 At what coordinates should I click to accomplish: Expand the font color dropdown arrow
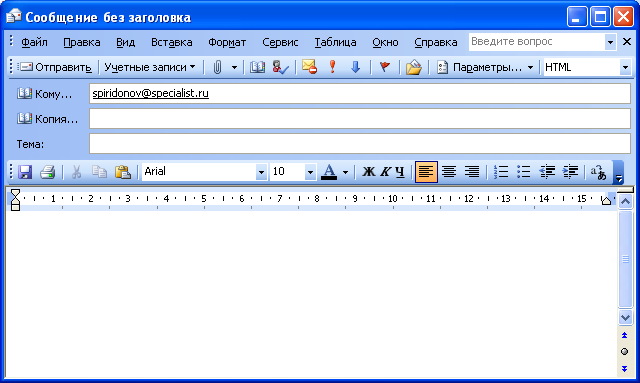pyautogui.click(x=345, y=172)
